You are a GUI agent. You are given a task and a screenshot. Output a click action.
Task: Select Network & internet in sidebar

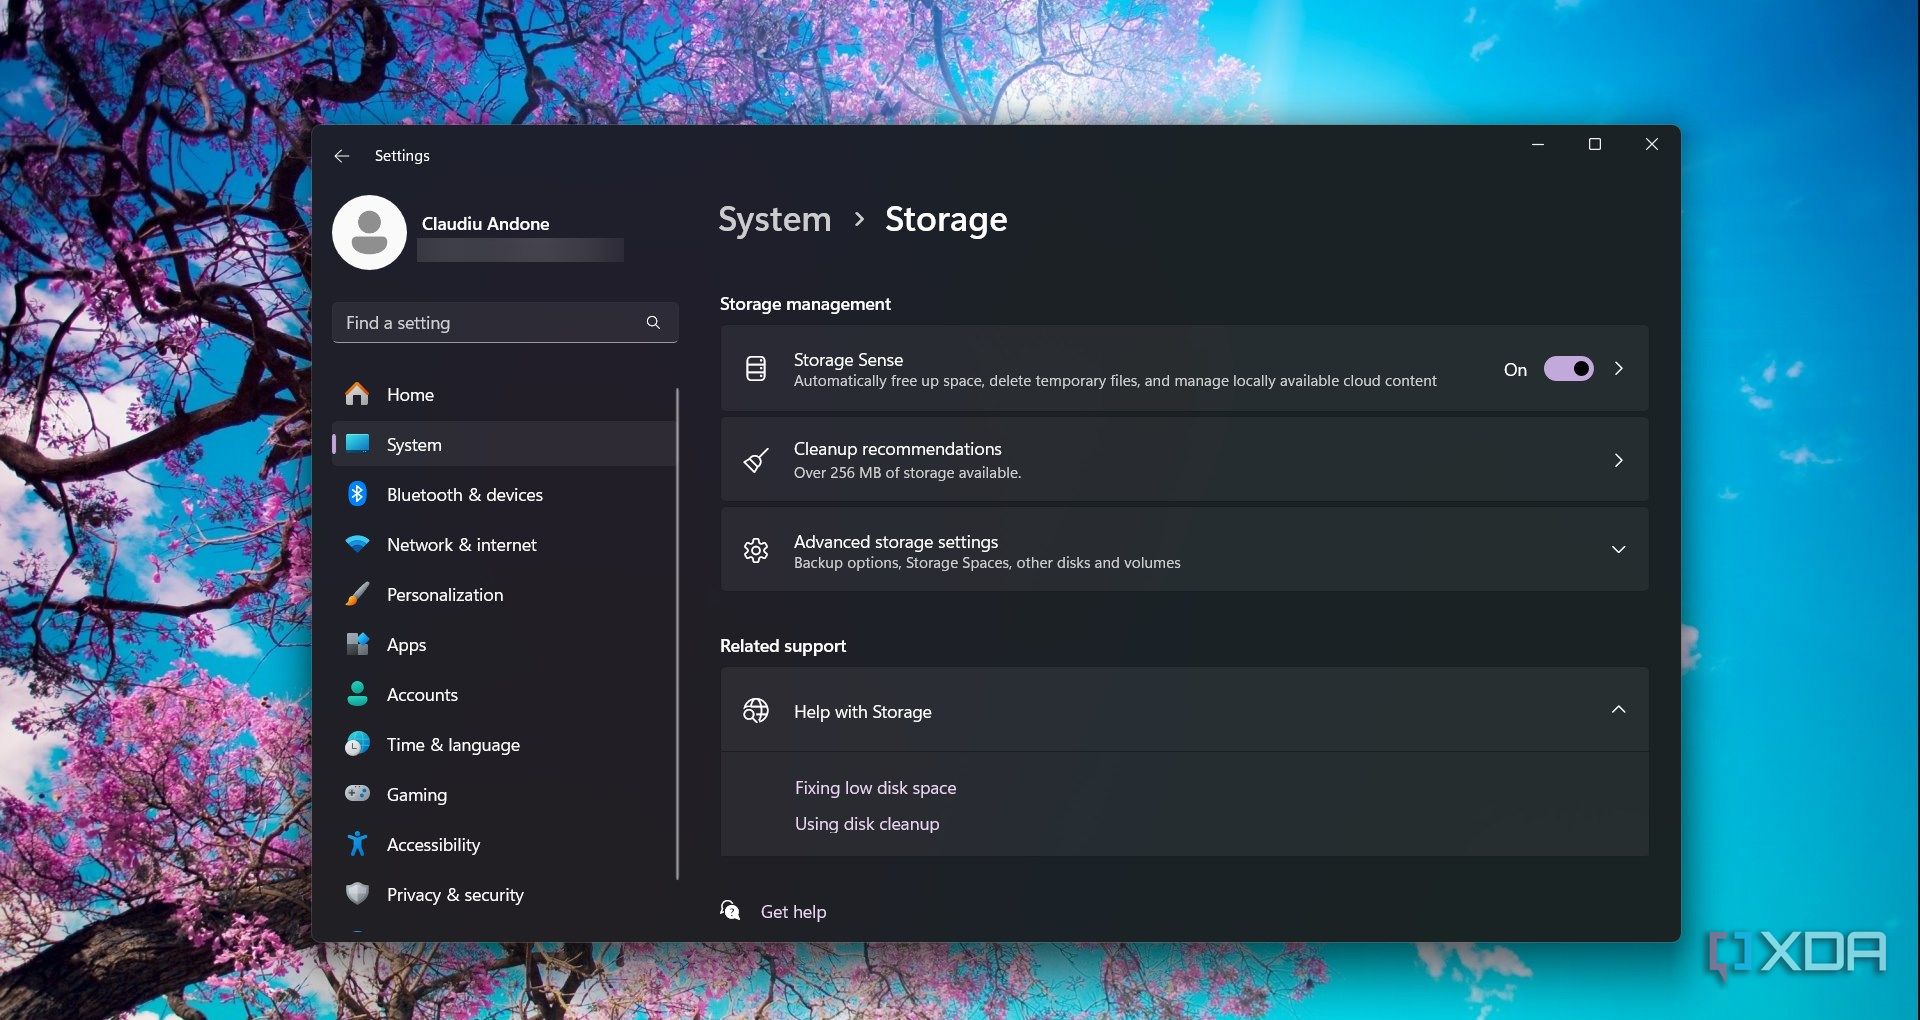(x=504, y=544)
